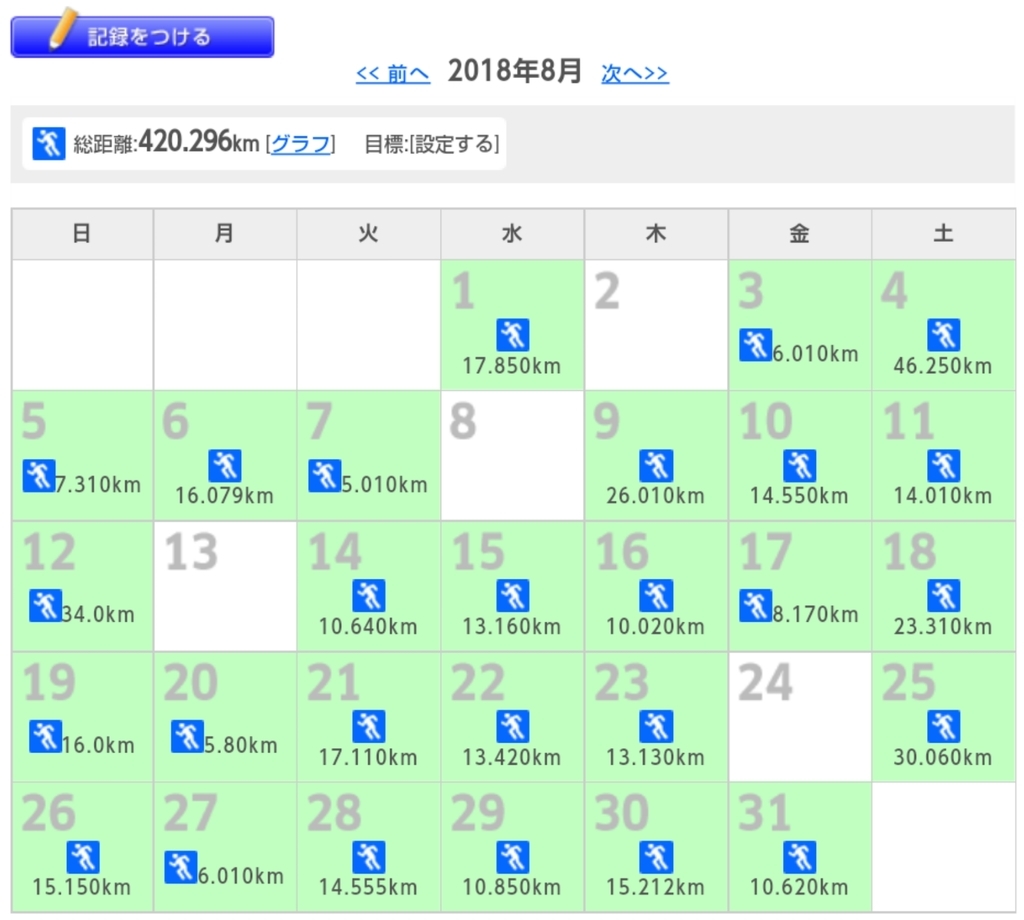Click the runner icon on August 26
The height and width of the screenshot is (920, 1024).
coord(83,857)
